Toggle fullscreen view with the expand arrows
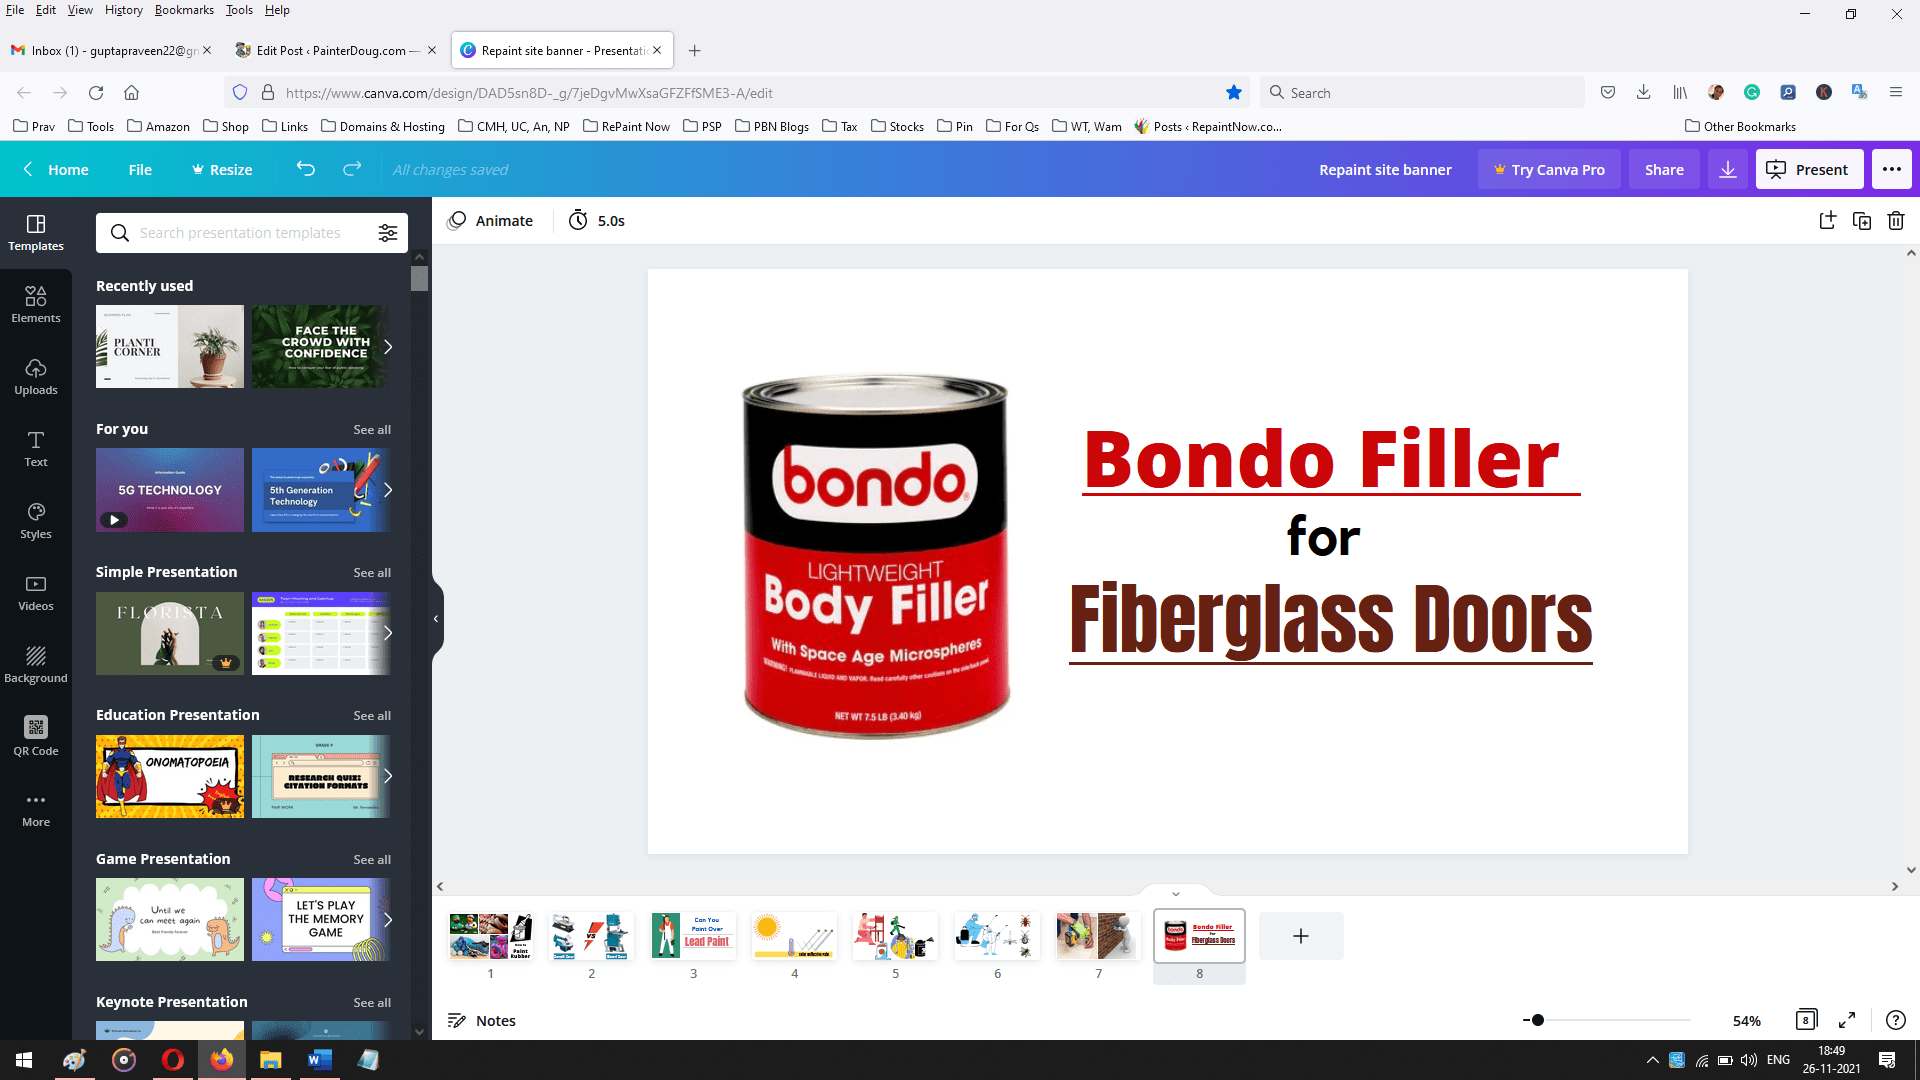 pos(1847,1020)
